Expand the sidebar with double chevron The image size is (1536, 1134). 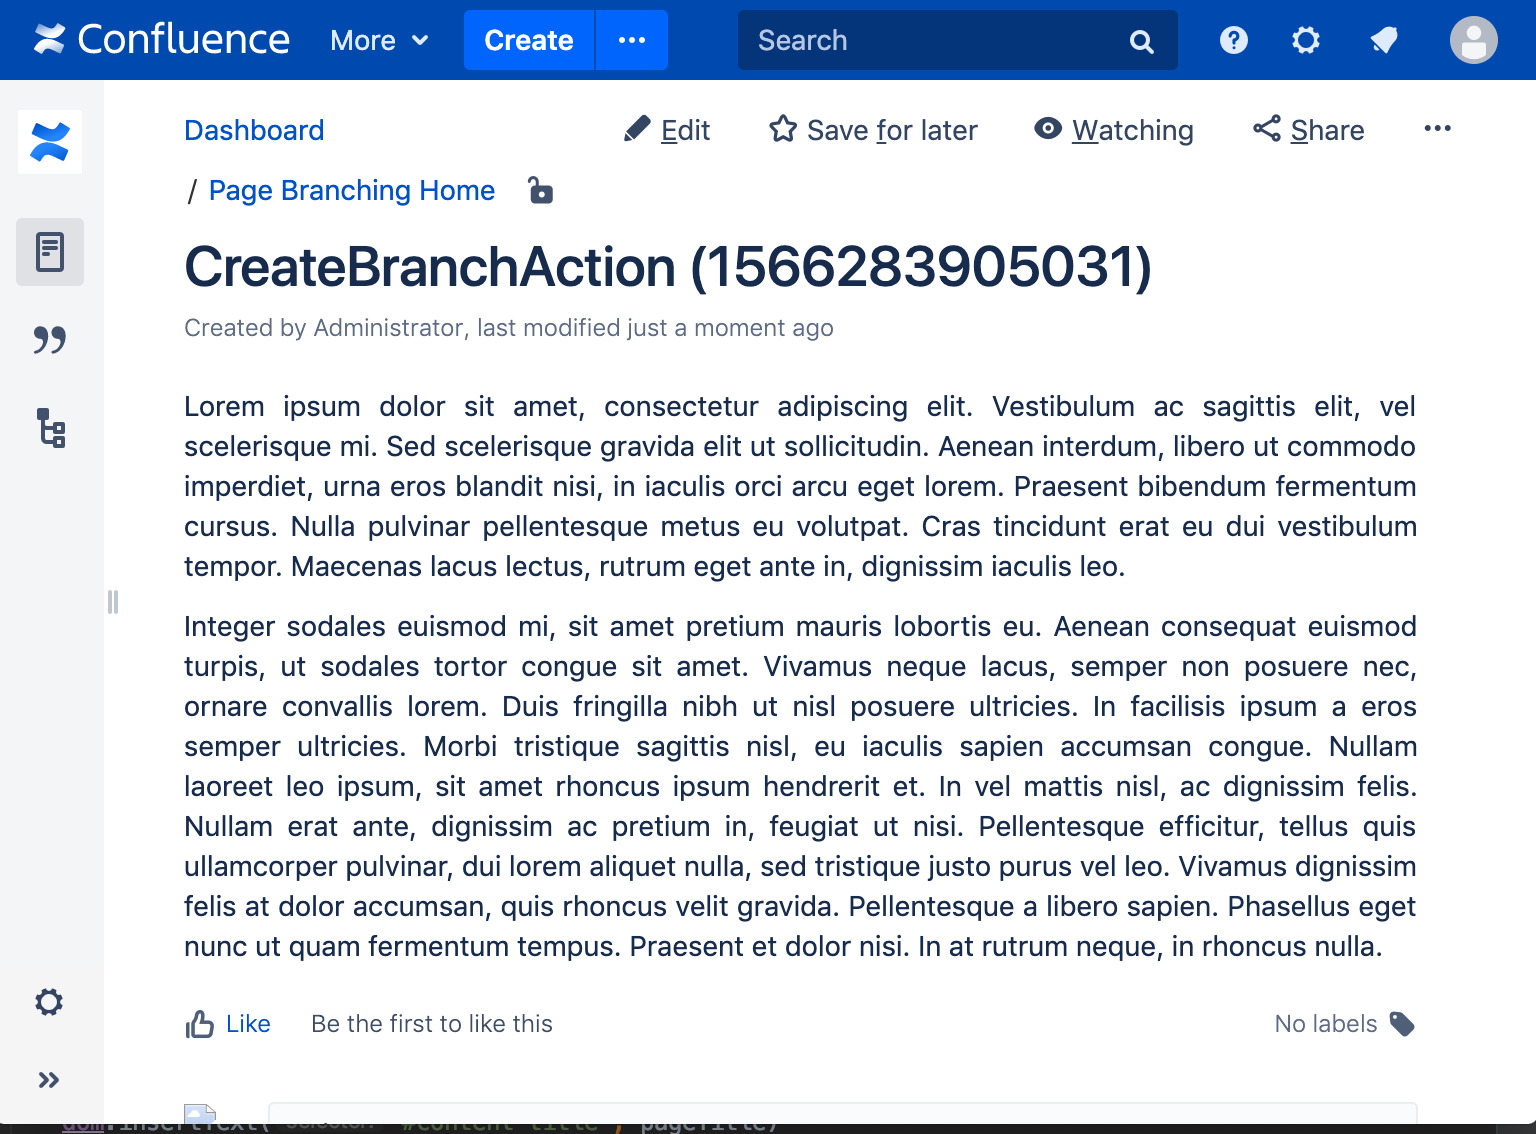click(x=49, y=1080)
